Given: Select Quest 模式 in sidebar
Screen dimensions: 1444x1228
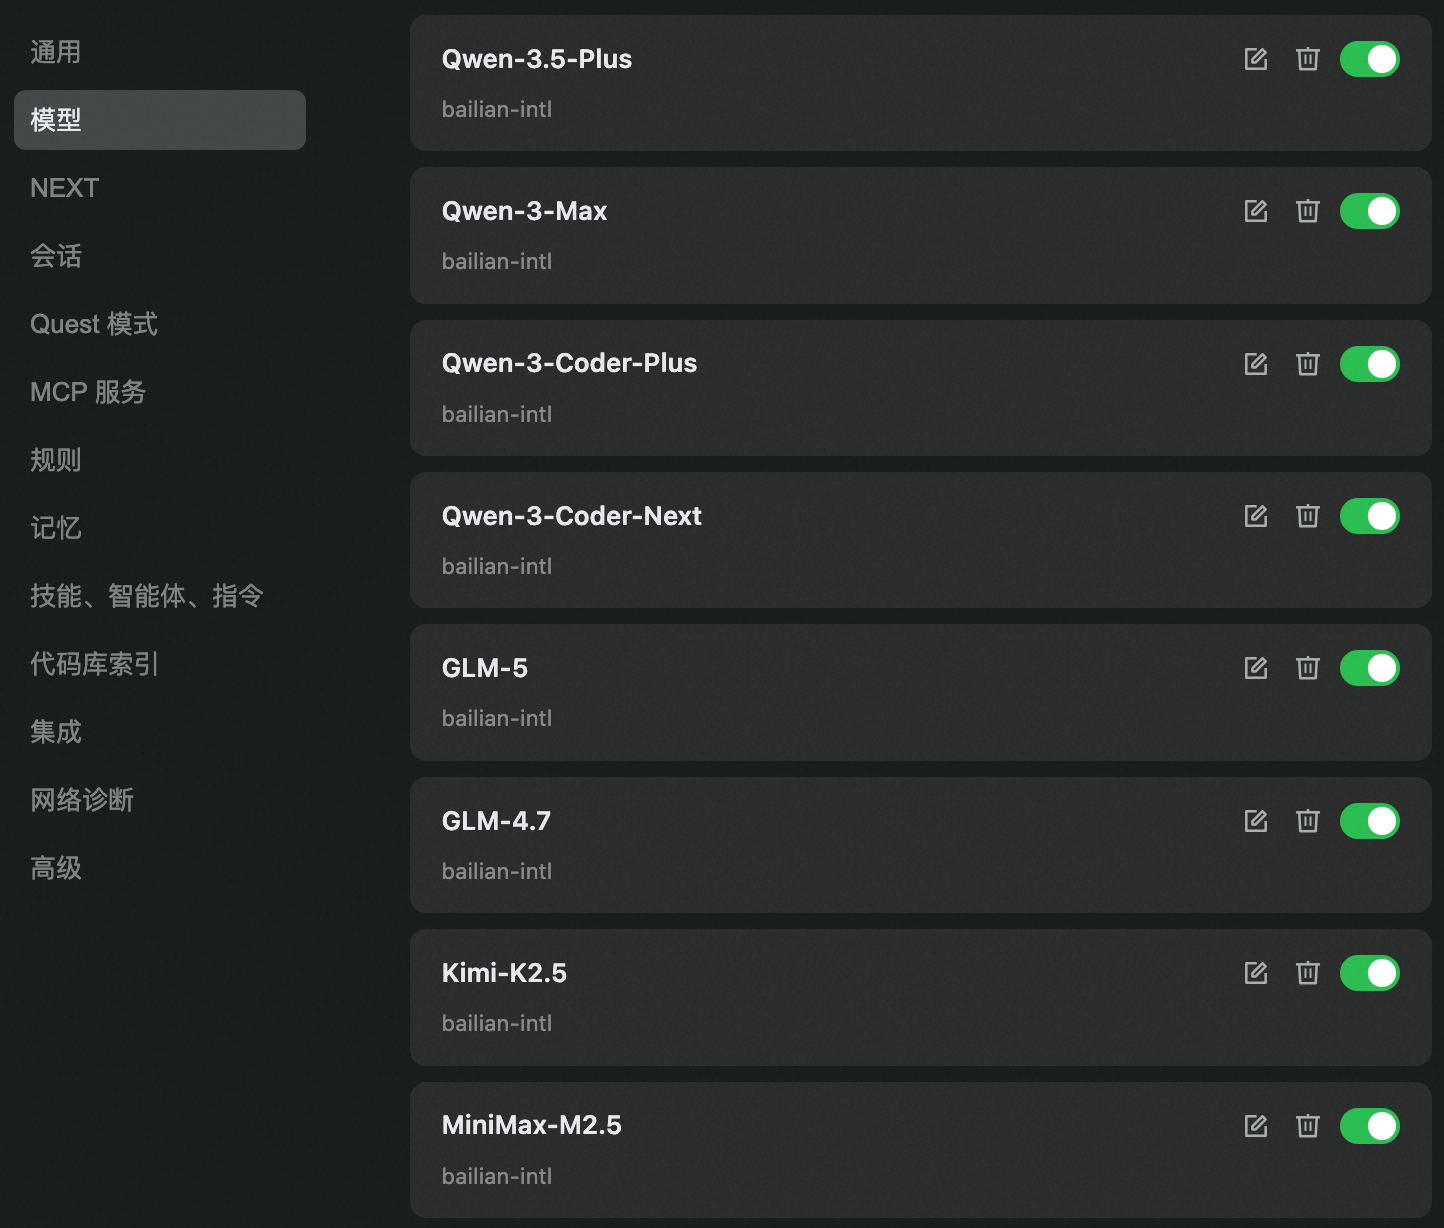Looking at the screenshot, I should point(94,324).
